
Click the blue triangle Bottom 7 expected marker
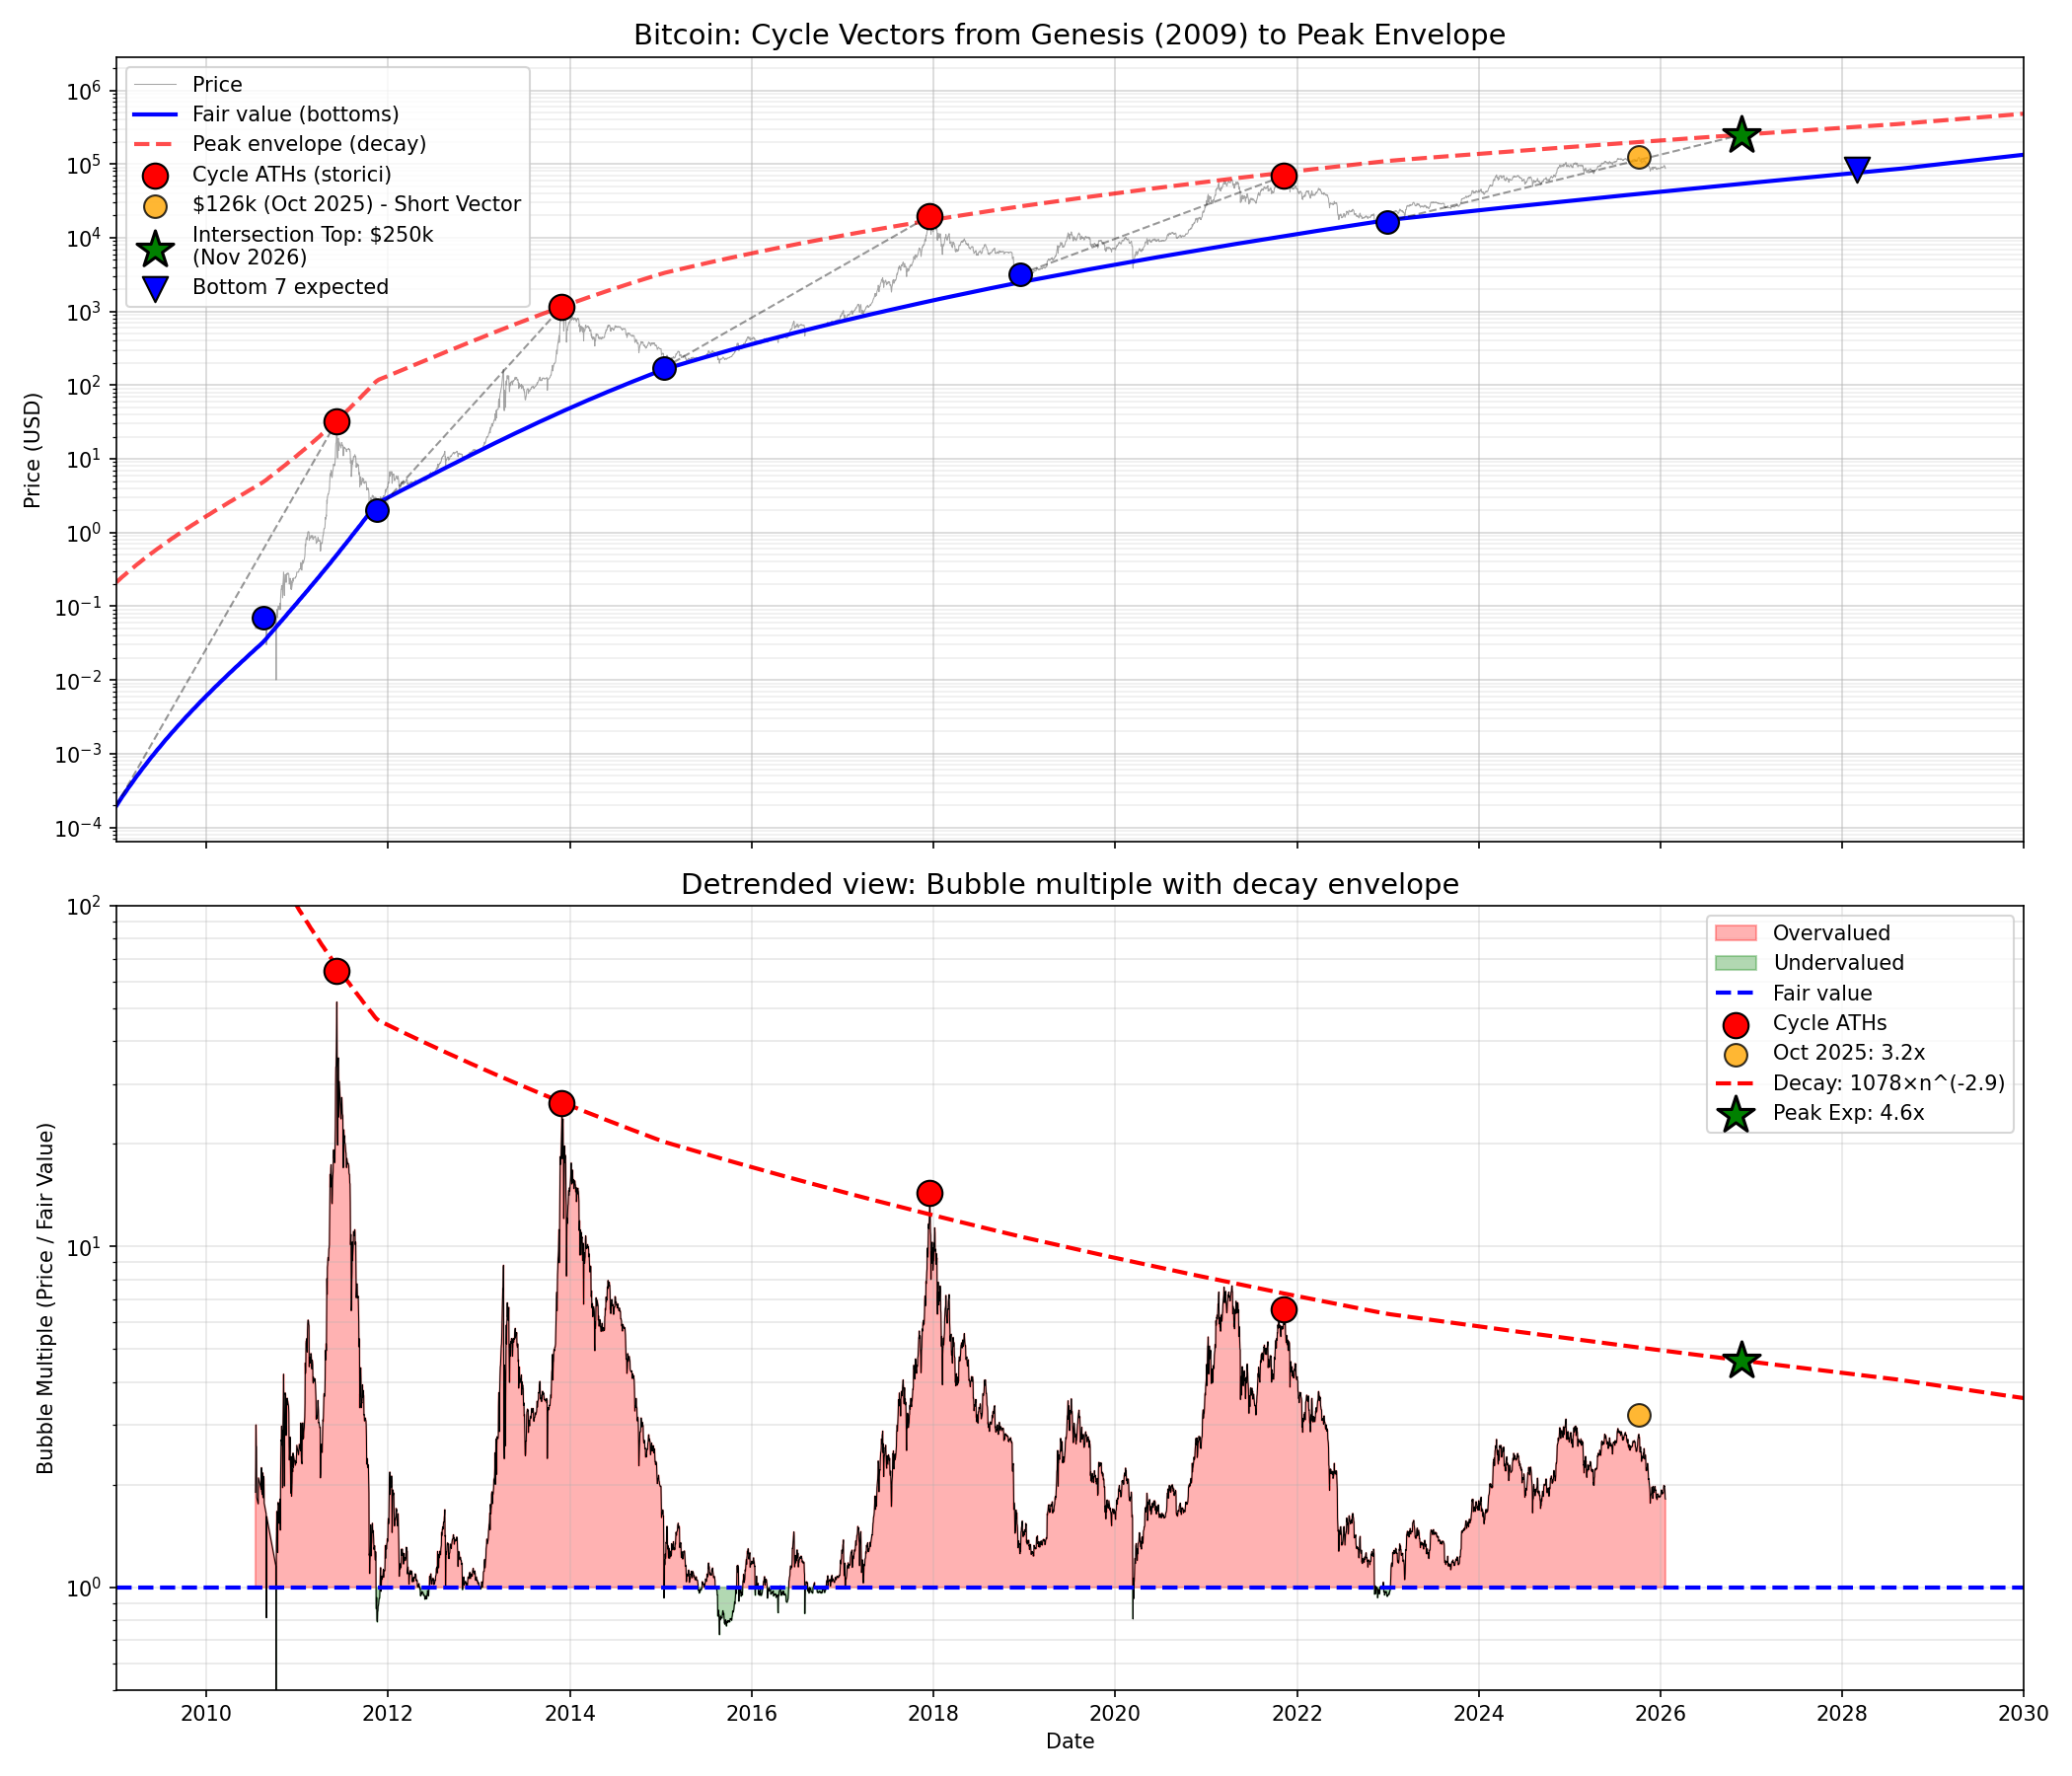pyautogui.click(x=1857, y=169)
